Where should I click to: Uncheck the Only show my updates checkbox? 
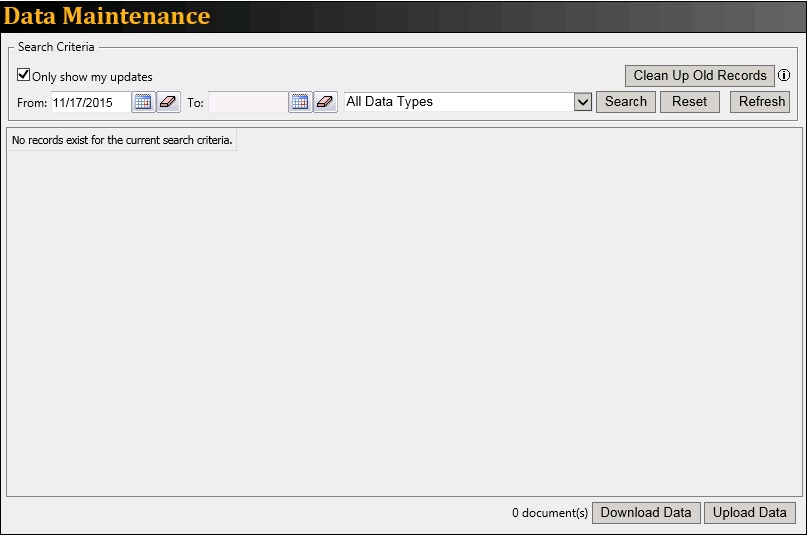pos(24,75)
